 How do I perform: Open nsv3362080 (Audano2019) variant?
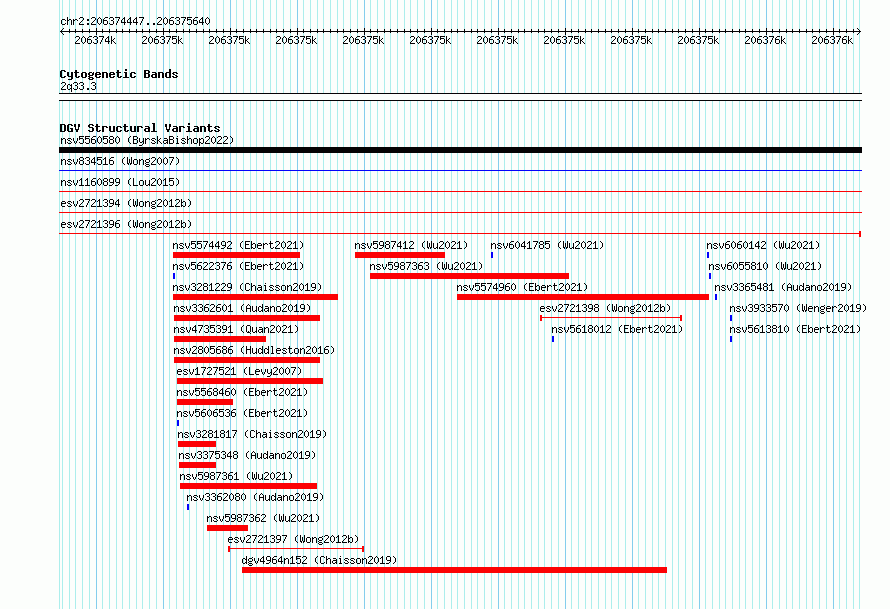tap(255, 497)
